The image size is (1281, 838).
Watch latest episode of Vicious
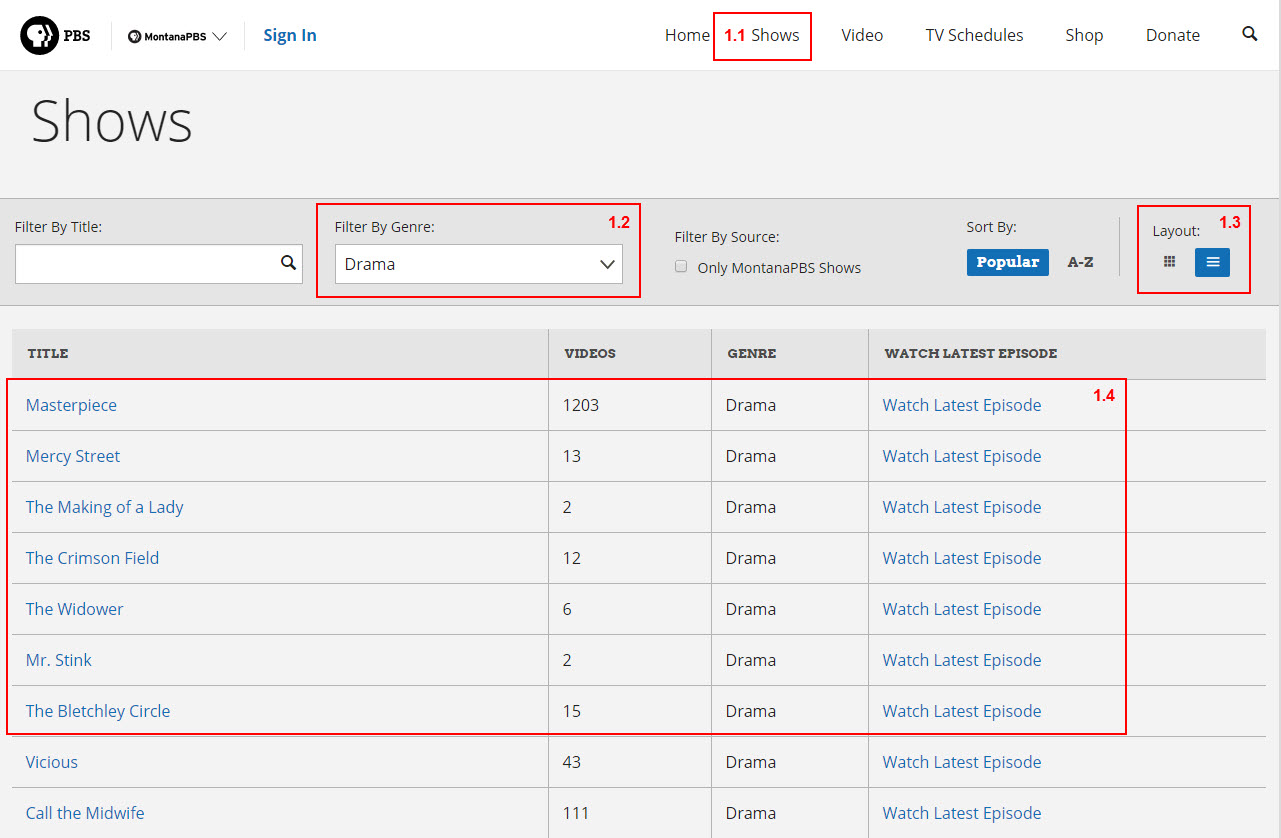[962, 762]
